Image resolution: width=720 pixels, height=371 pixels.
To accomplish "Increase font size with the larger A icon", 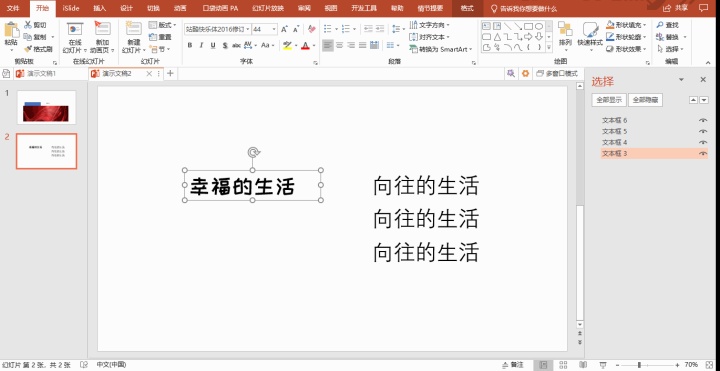I will click(x=284, y=29).
